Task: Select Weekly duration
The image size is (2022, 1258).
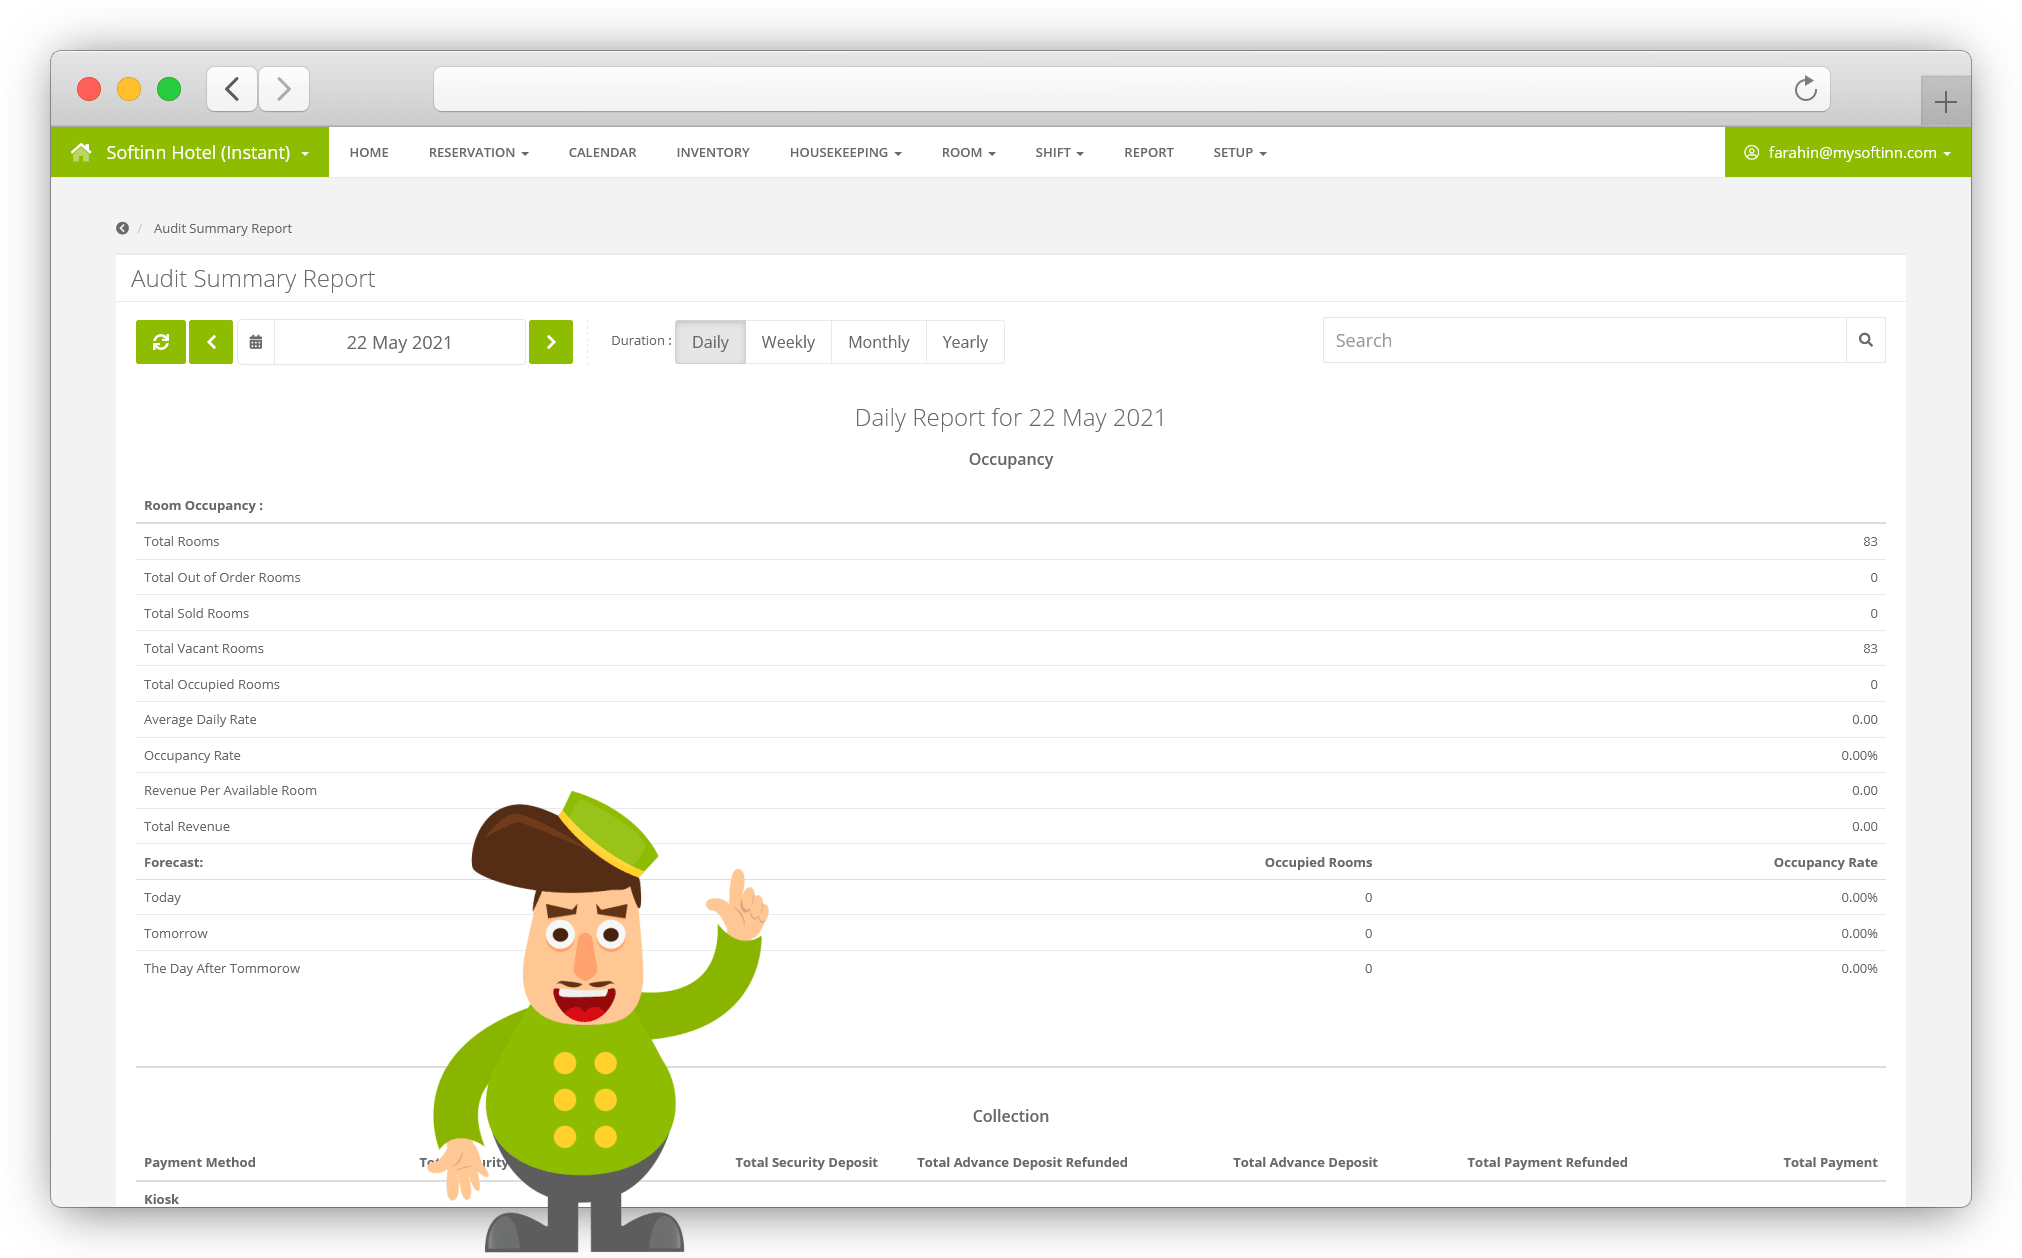Action: pyautogui.click(x=788, y=342)
